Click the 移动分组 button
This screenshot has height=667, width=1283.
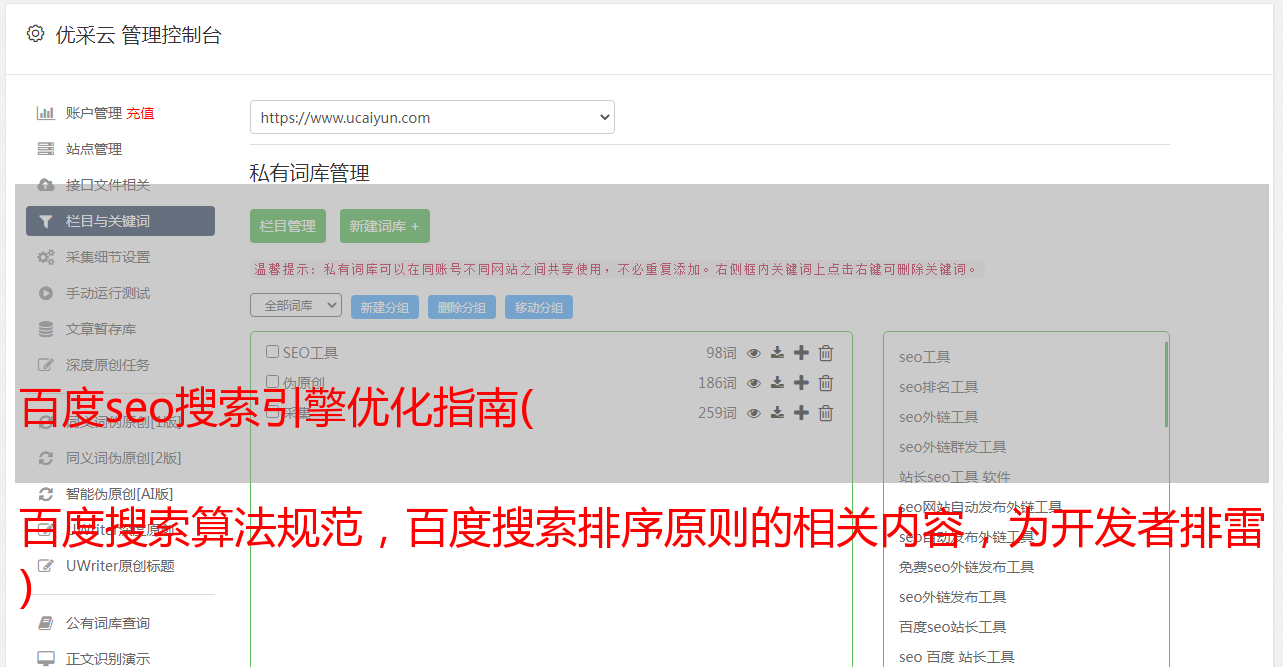pos(539,307)
